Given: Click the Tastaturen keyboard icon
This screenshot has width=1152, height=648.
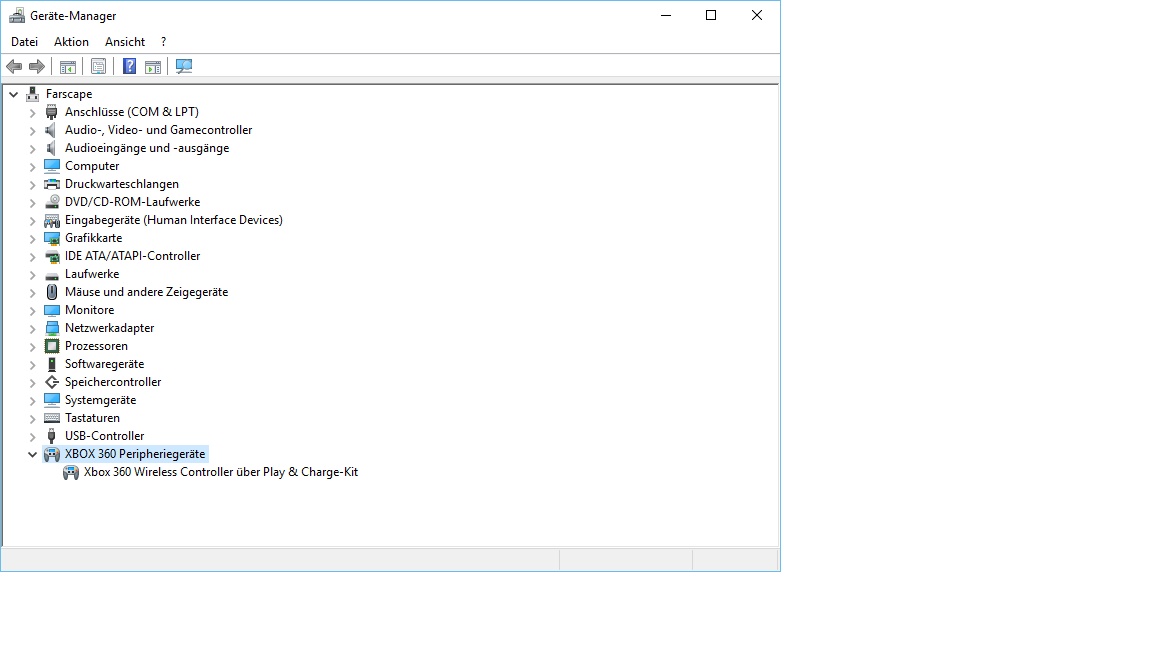Looking at the screenshot, I should point(51,418).
